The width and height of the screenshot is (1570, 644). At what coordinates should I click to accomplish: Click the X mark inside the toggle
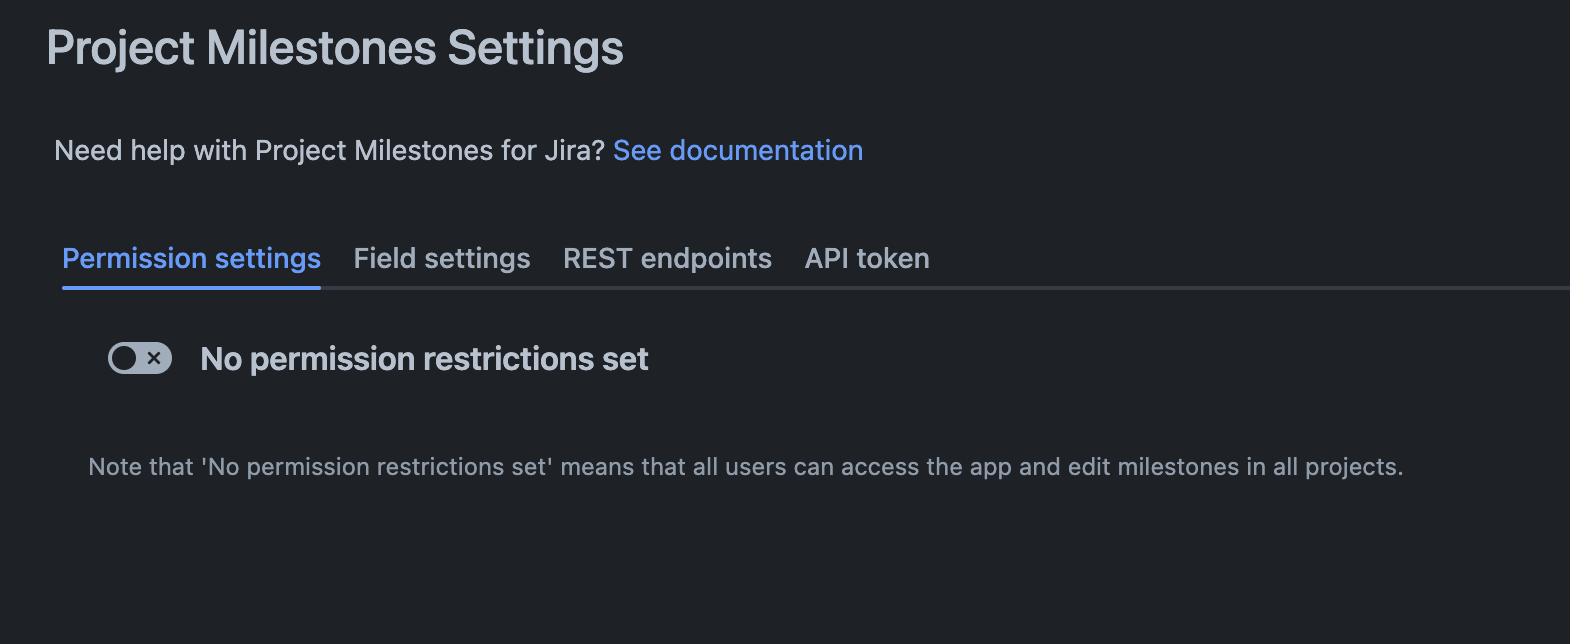[154, 358]
